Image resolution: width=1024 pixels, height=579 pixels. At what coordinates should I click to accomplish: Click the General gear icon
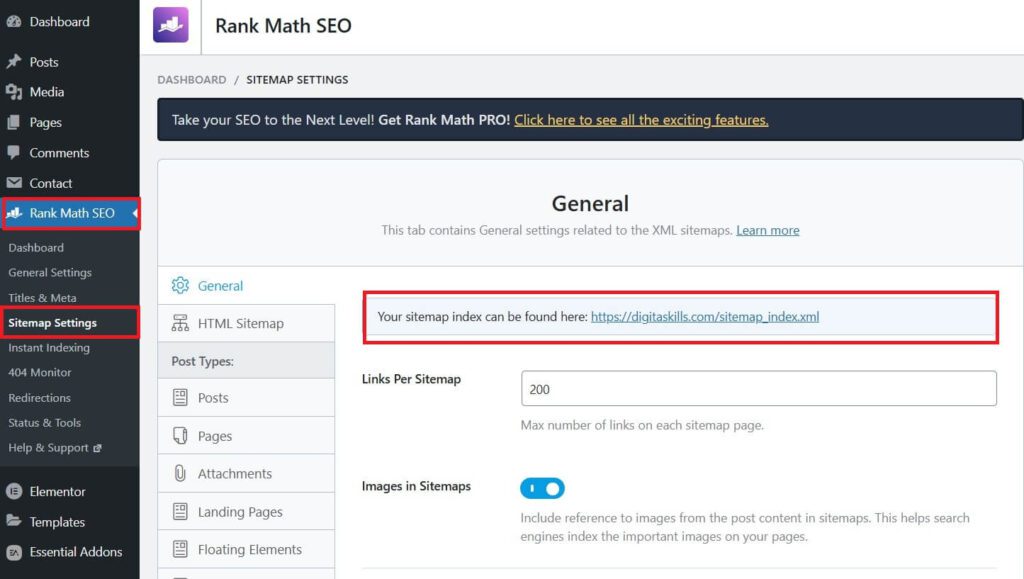pyautogui.click(x=180, y=285)
